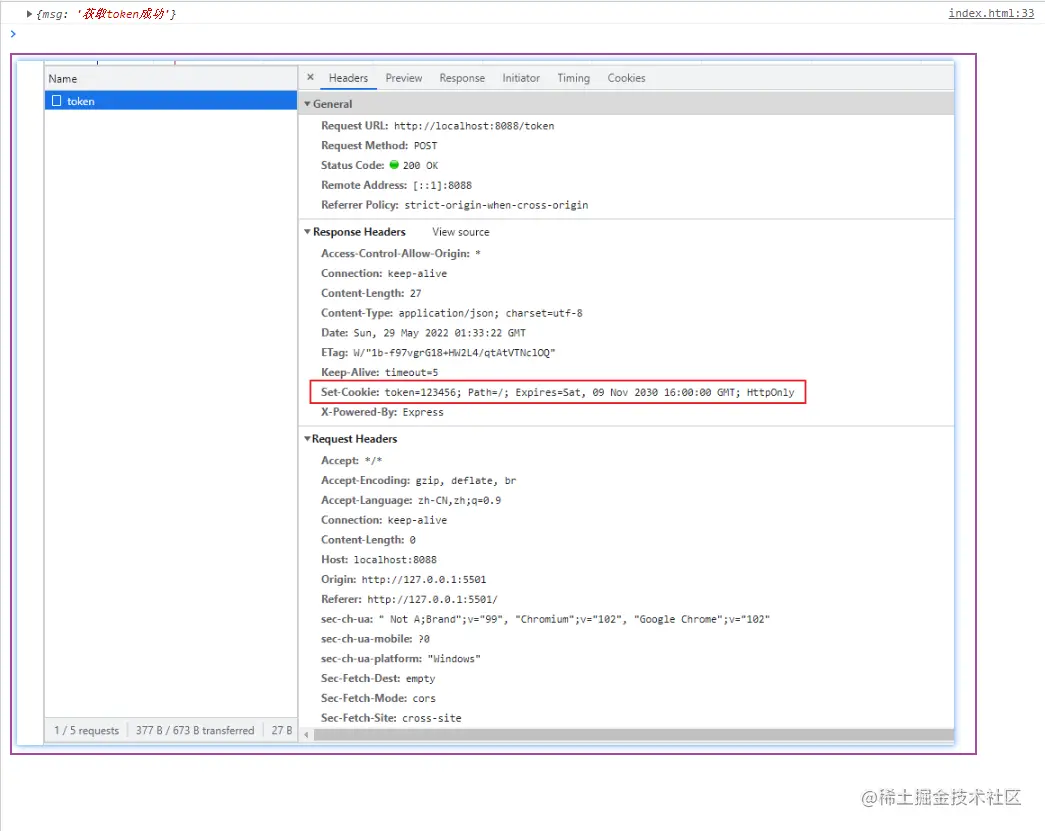Click the response Content-Length 27 header
This screenshot has width=1045, height=831.
pos(371,293)
